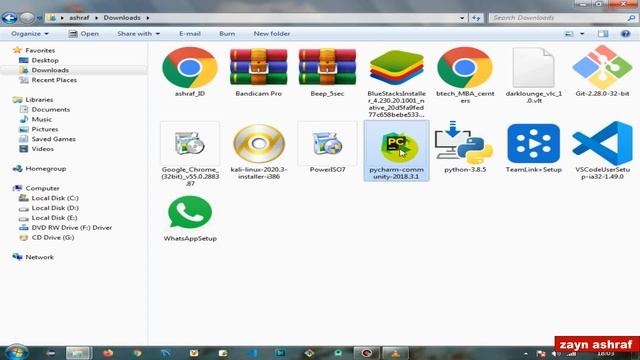The image size is (640, 360).
Task: Open Local Disk (E:)
Action: coord(54,218)
